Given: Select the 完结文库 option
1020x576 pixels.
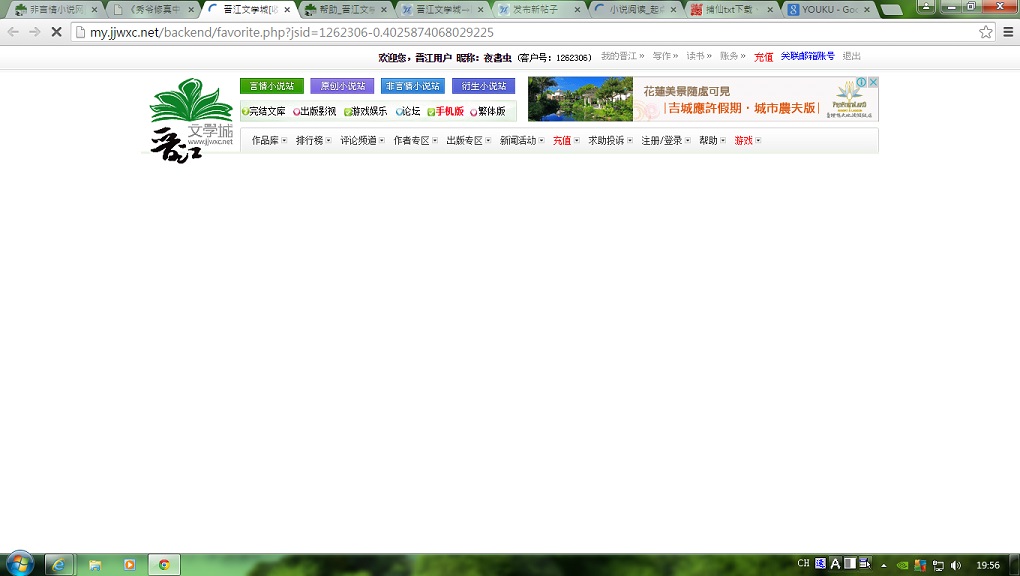Looking at the screenshot, I should tap(266, 112).
